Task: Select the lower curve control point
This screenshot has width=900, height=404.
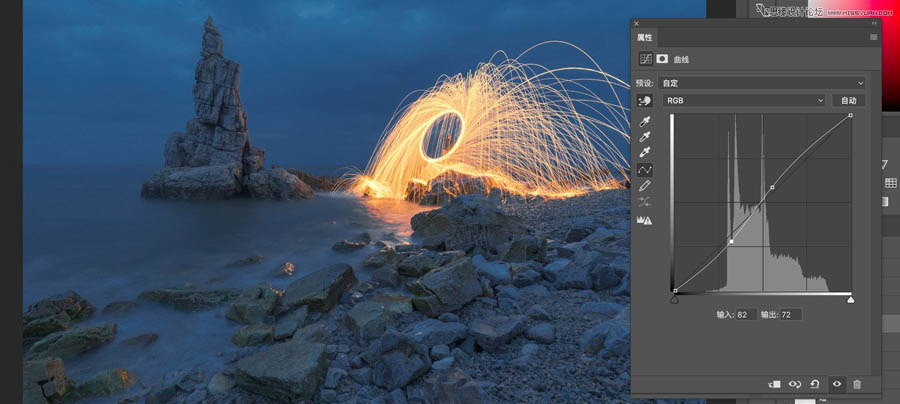Action: pos(731,242)
